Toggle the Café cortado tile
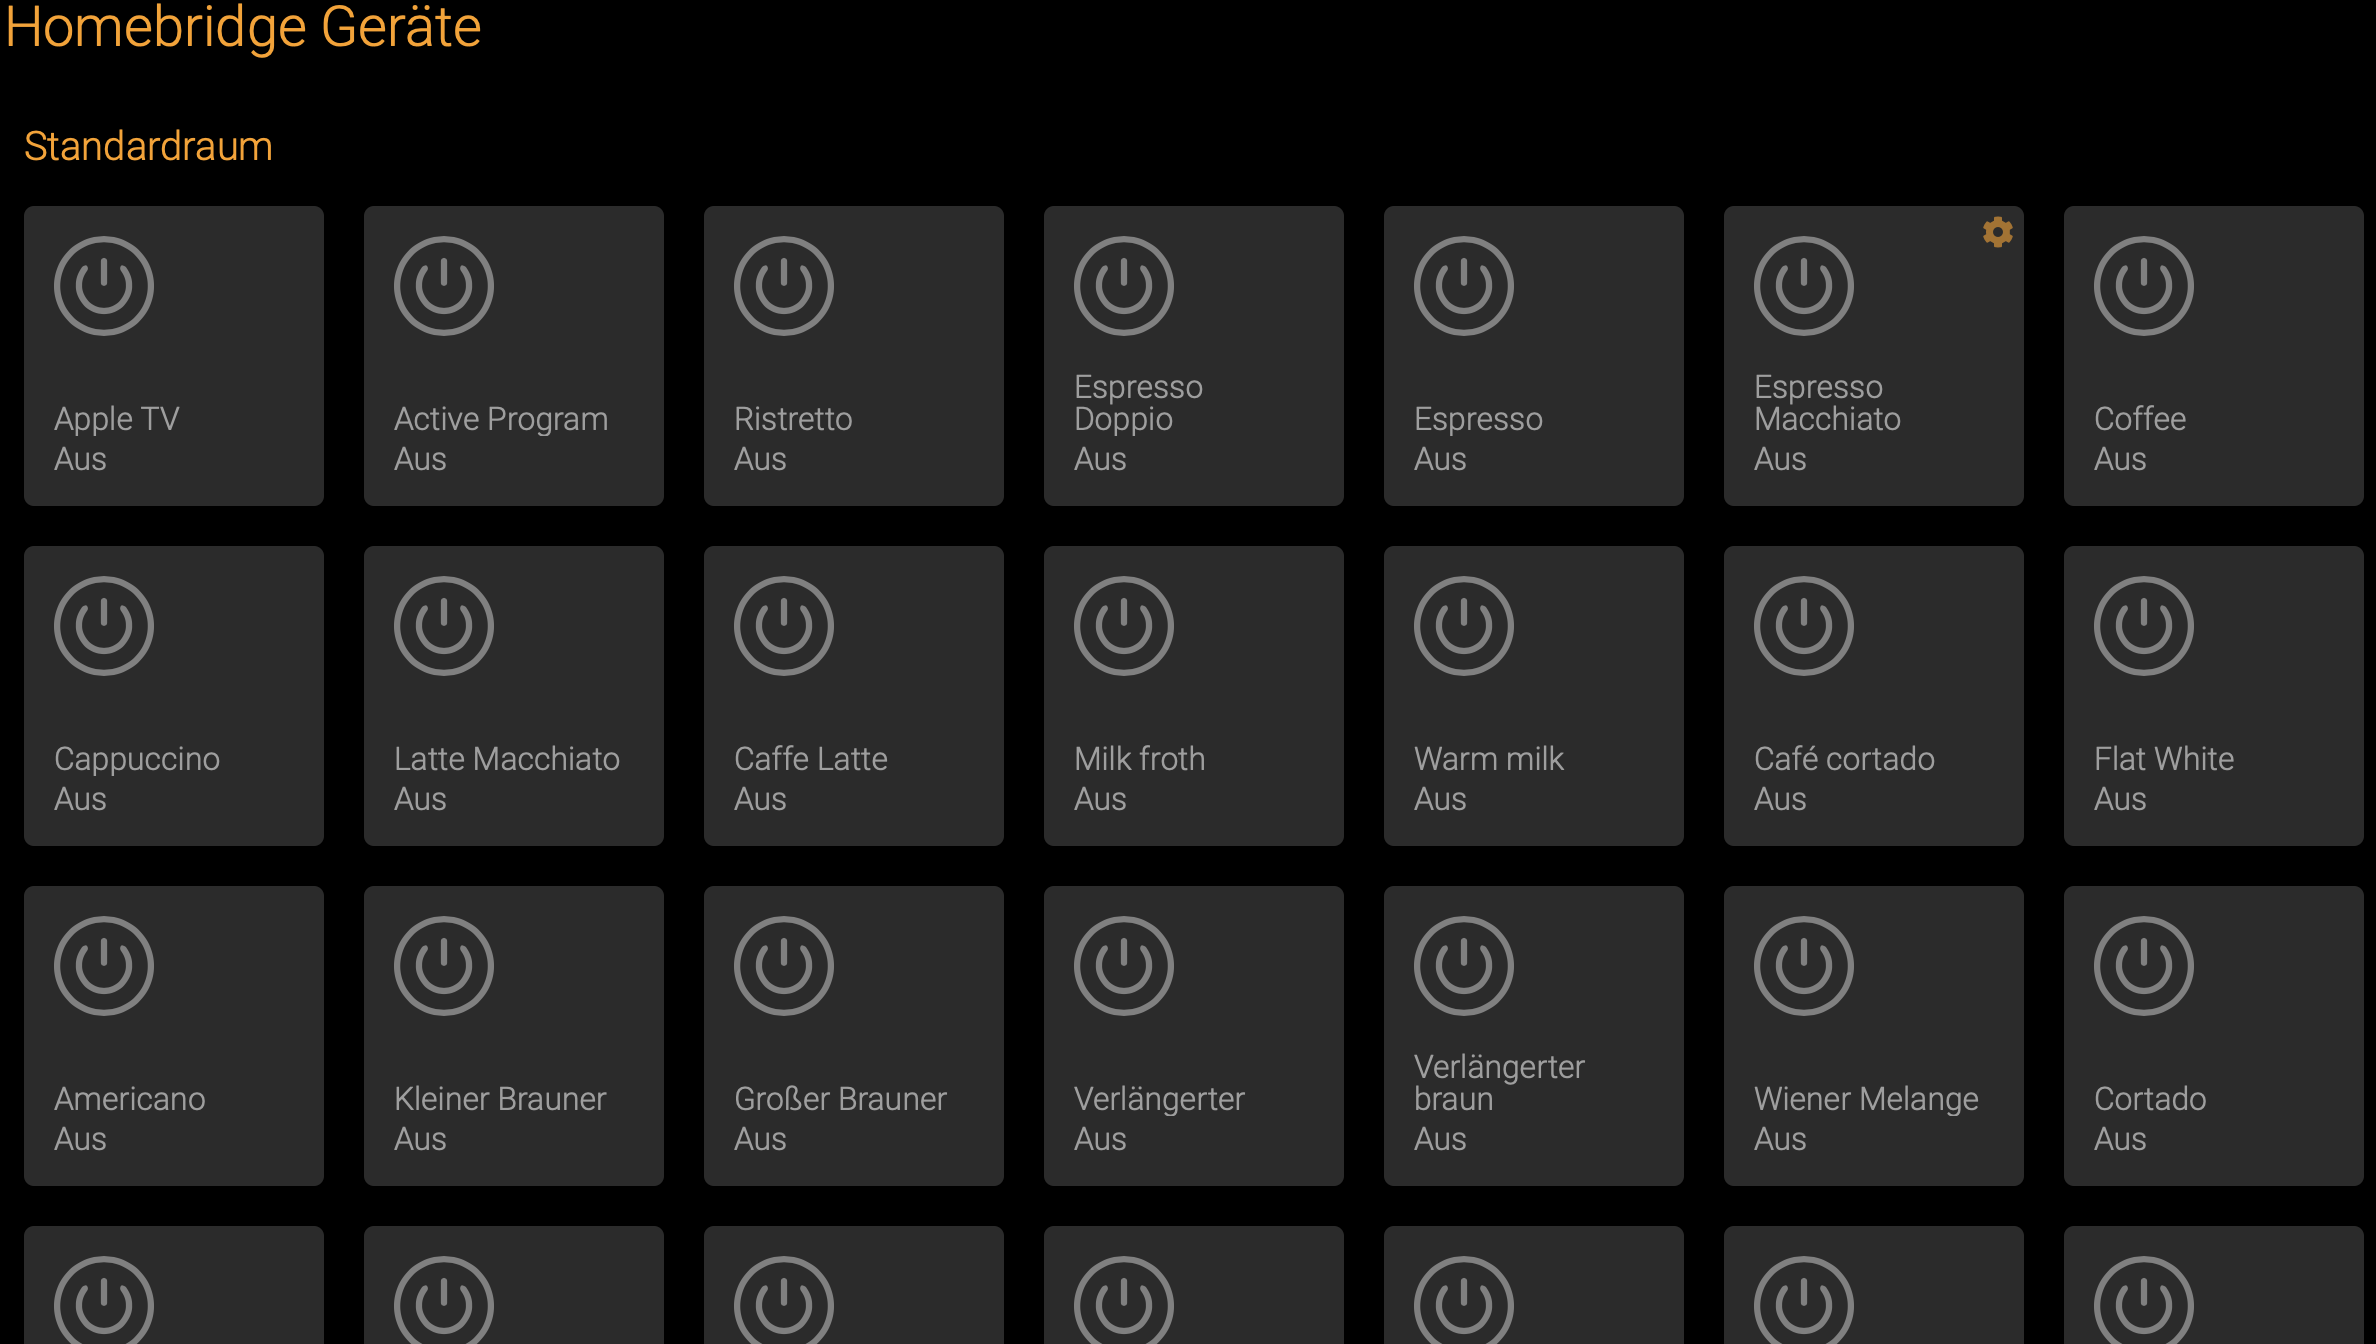 1873,696
